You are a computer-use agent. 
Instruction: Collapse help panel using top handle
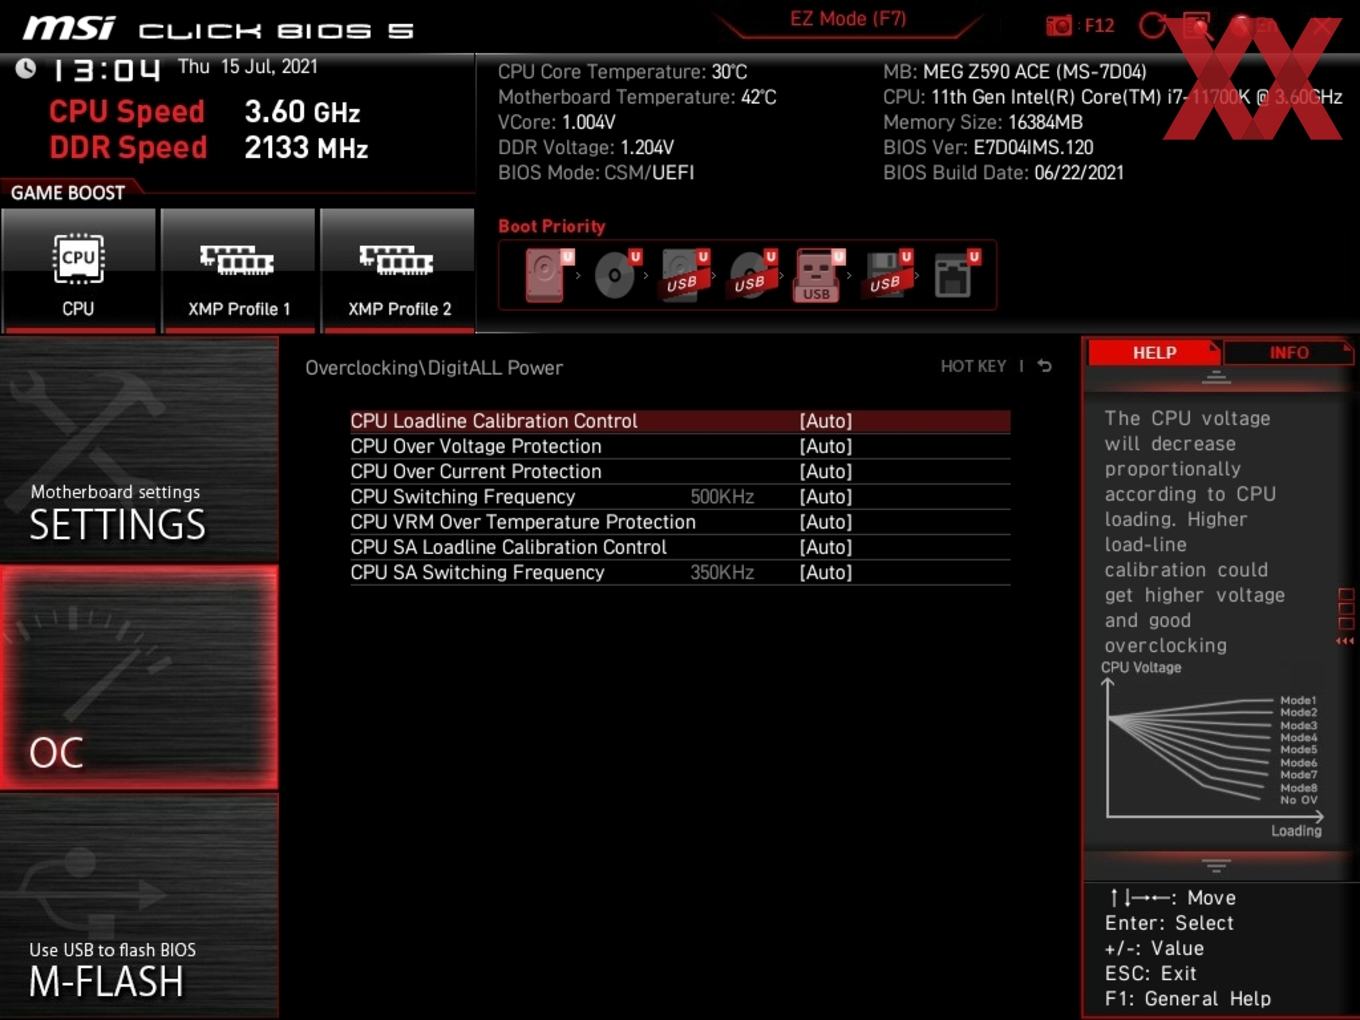pos(1216,377)
